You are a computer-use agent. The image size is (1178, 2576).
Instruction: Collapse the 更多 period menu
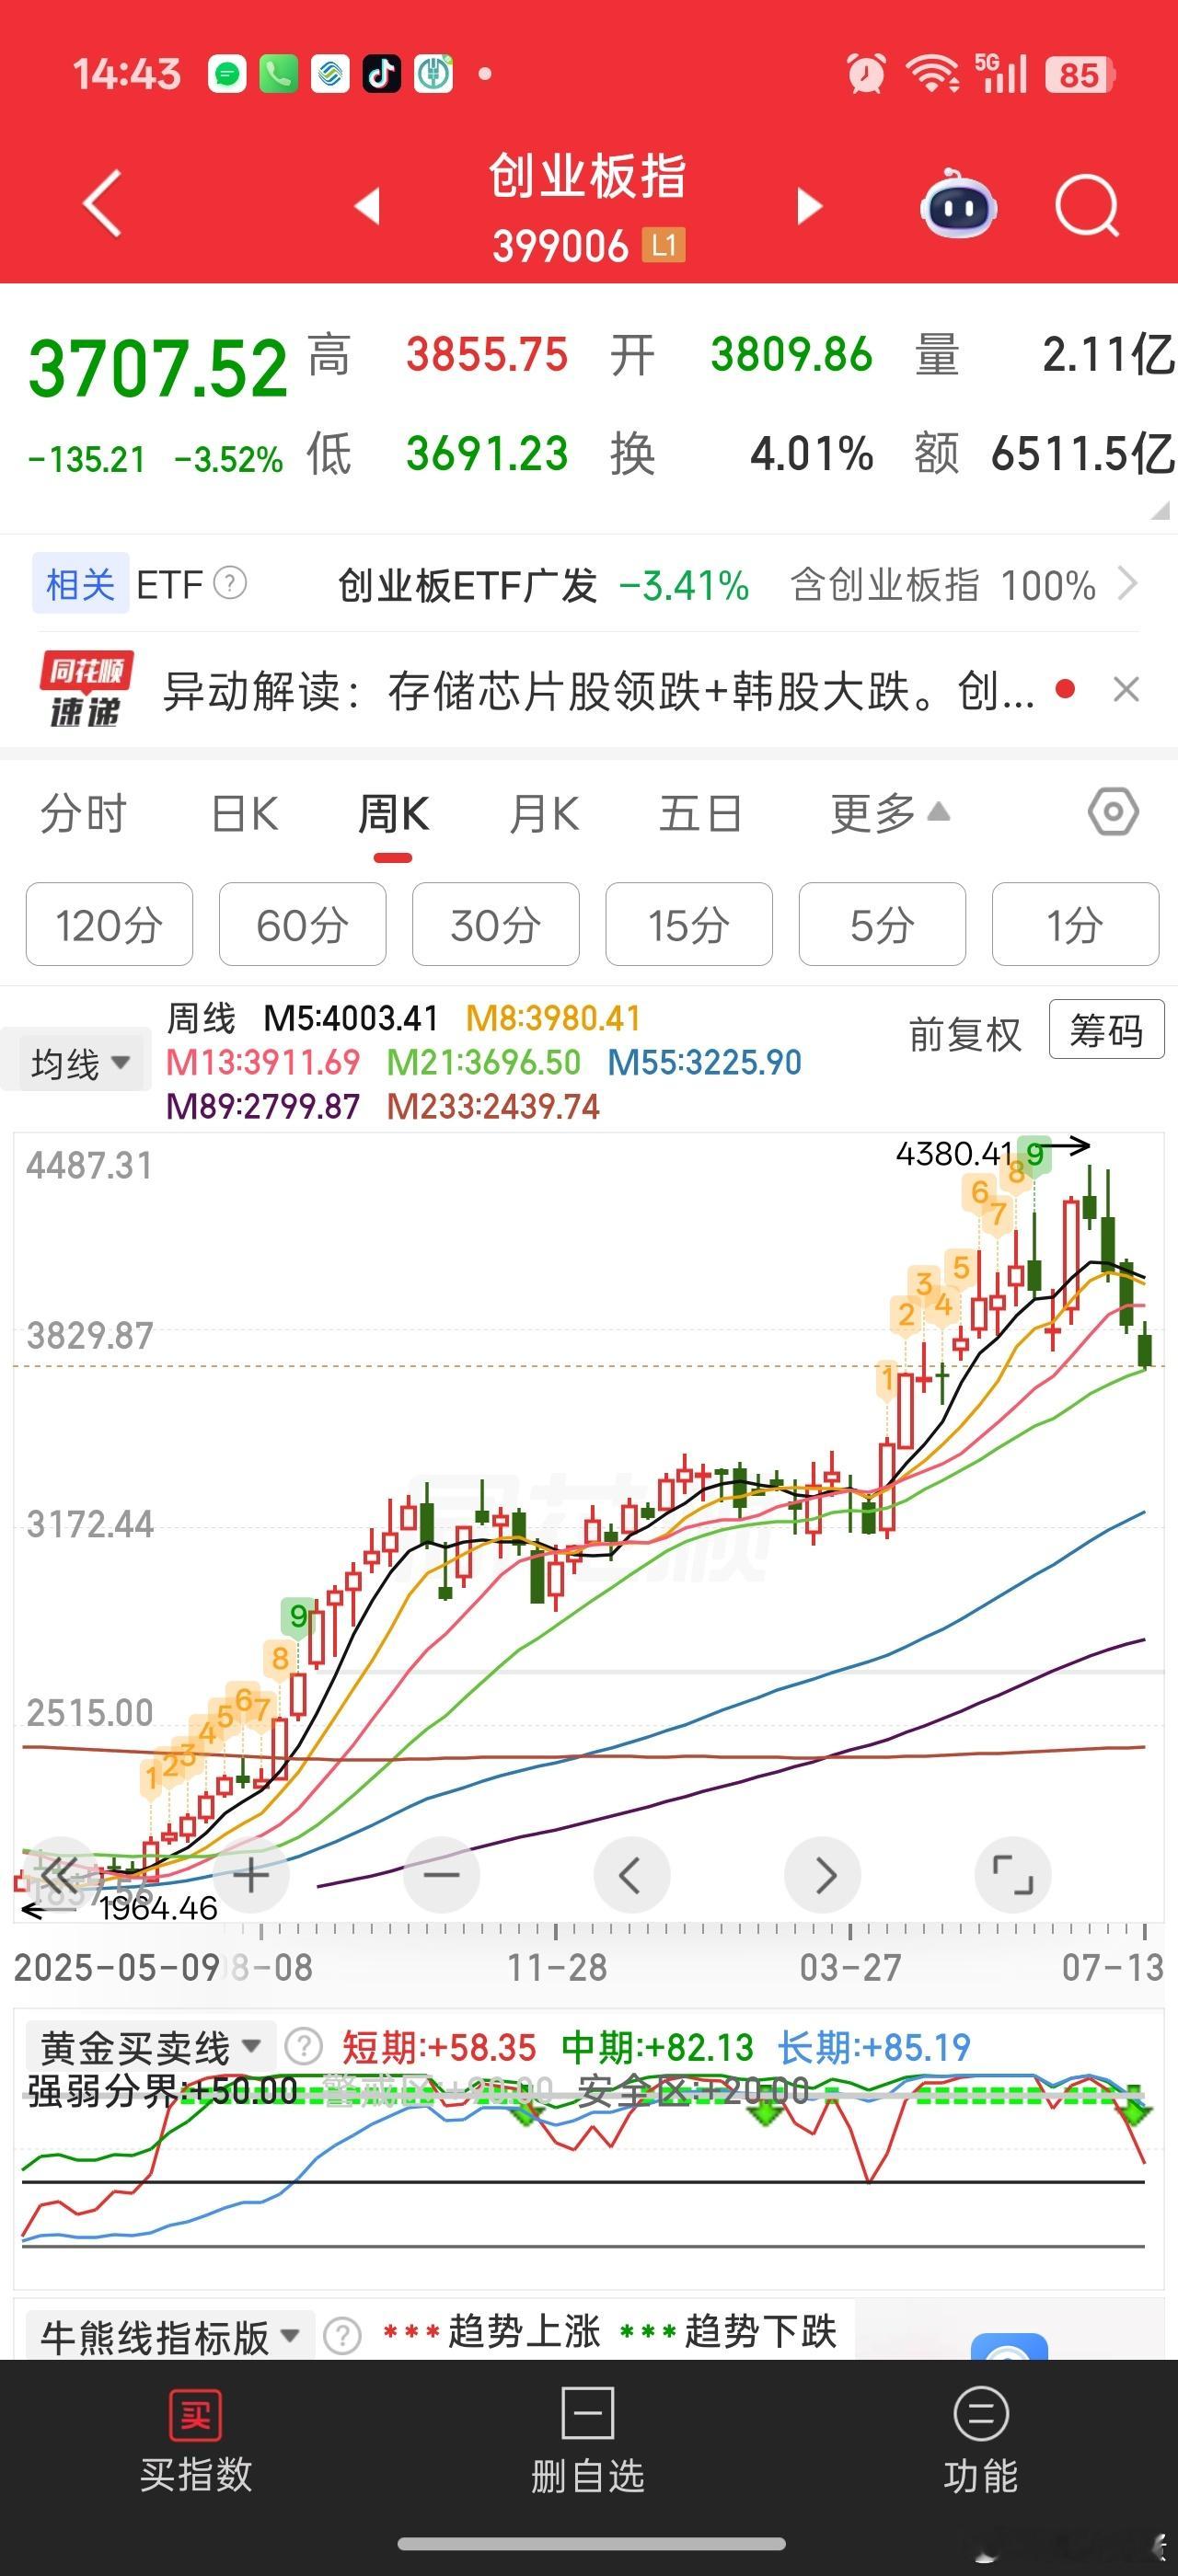tap(889, 814)
